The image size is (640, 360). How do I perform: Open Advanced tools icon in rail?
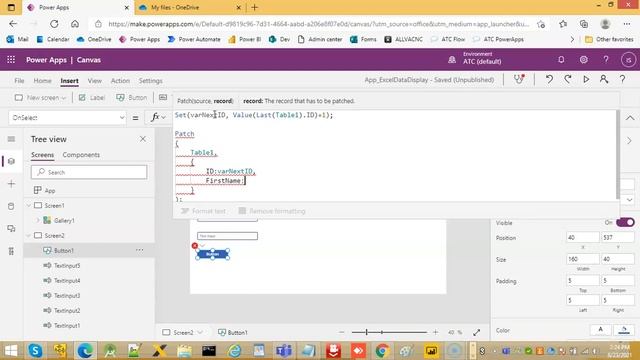(11, 251)
